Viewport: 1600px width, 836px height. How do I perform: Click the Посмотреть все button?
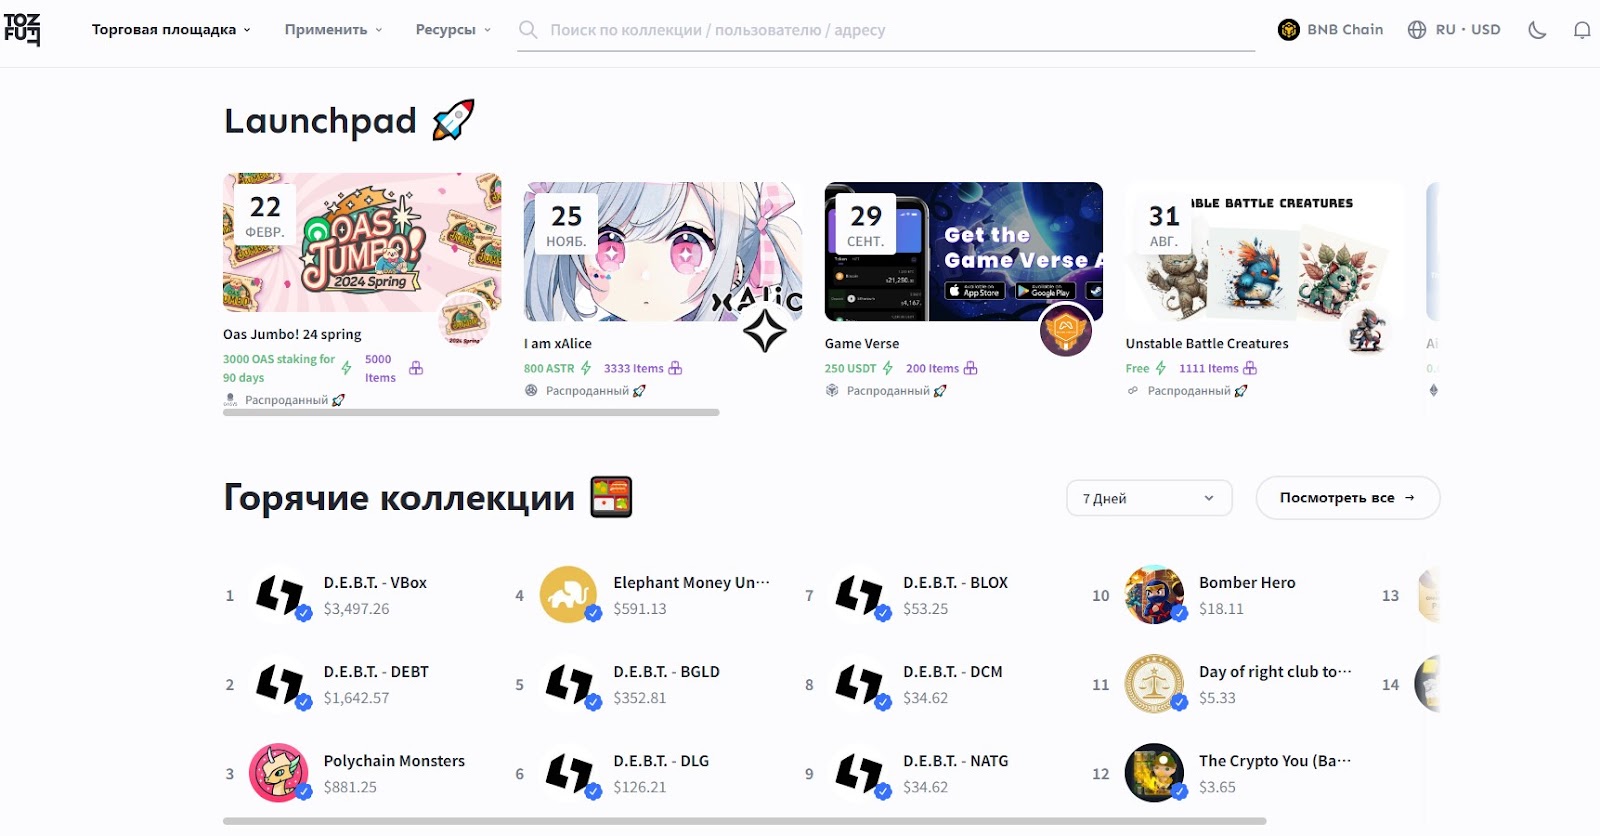(x=1347, y=498)
